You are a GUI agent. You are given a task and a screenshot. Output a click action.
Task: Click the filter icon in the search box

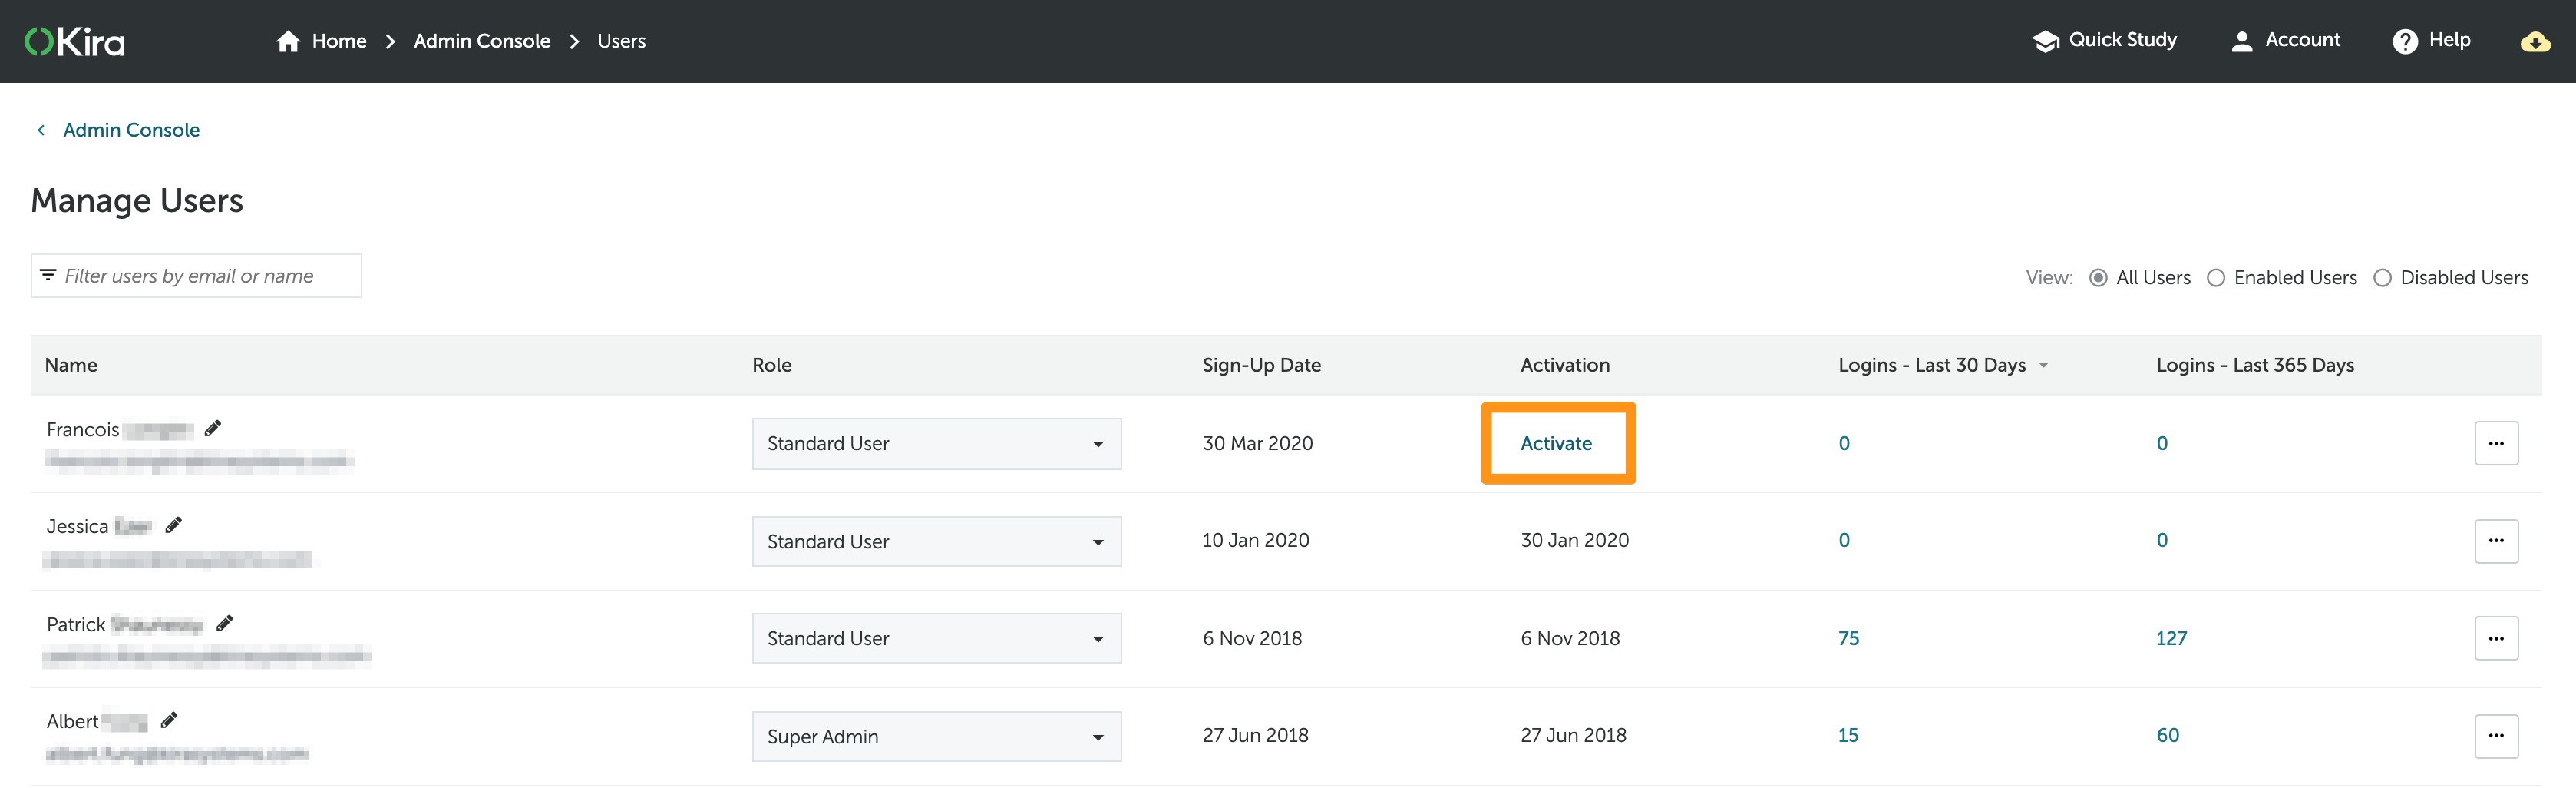coord(48,275)
